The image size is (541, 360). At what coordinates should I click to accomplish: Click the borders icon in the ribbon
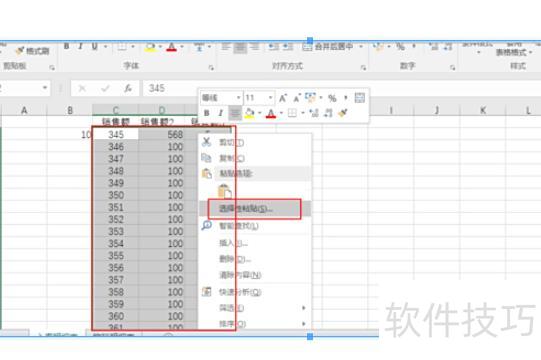(x=122, y=46)
